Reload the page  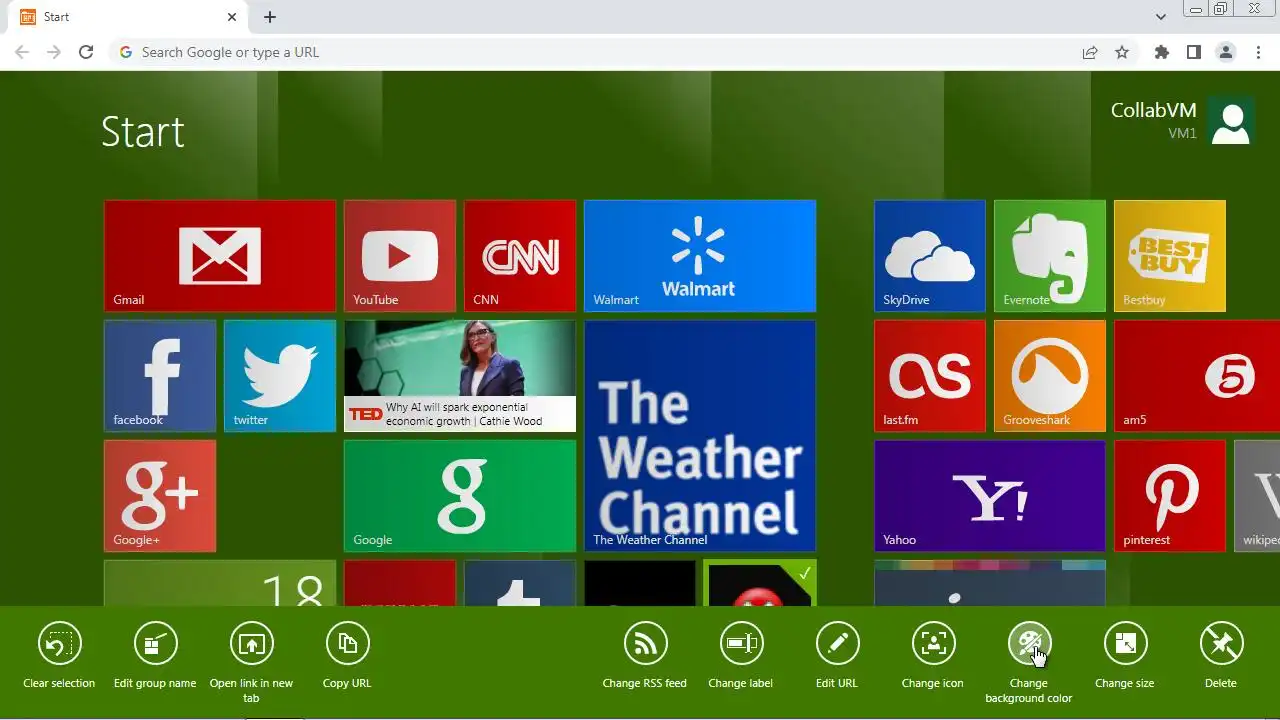point(86,52)
